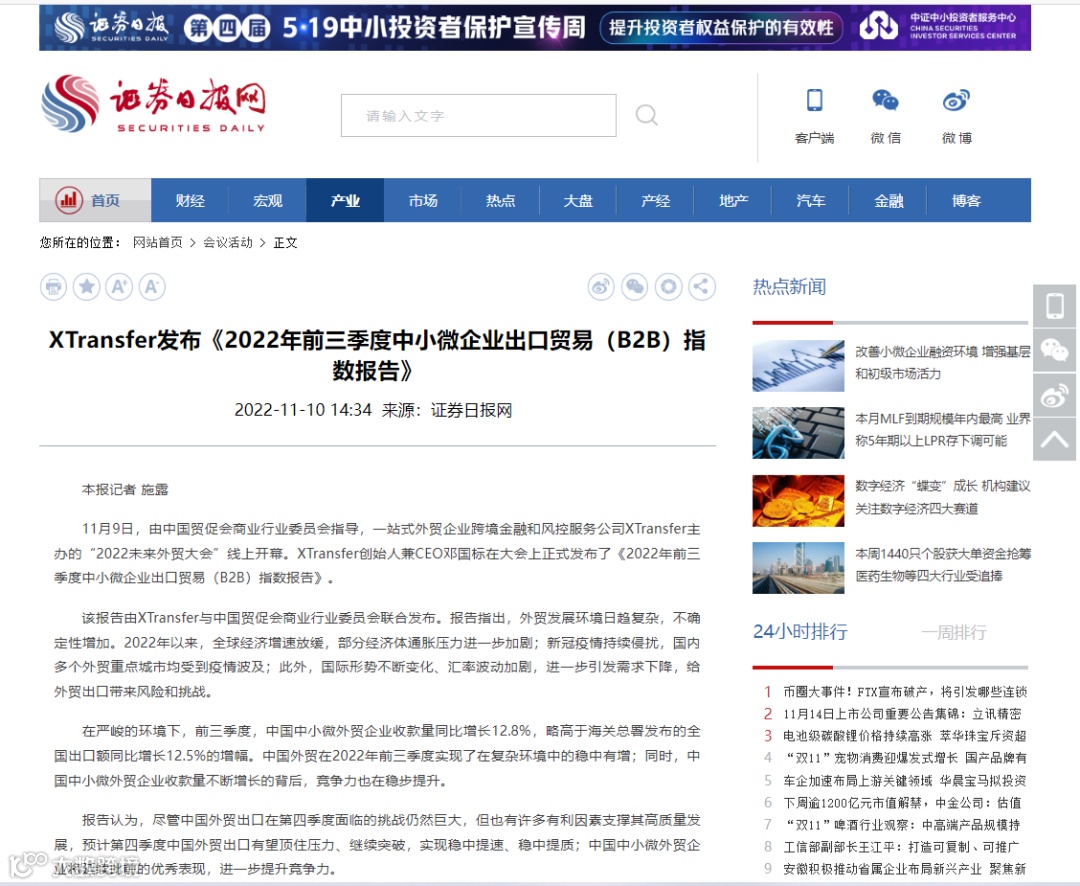Open headline 数字经济"蝶变"成长

(x=942, y=497)
